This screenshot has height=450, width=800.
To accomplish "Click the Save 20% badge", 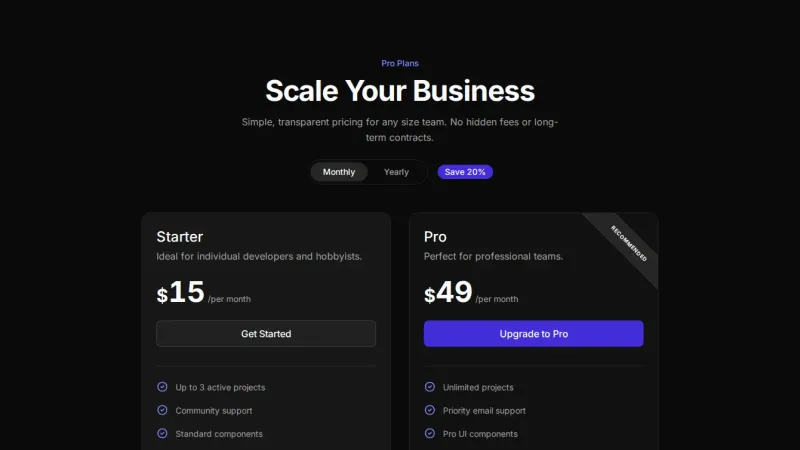I will click(x=465, y=172).
